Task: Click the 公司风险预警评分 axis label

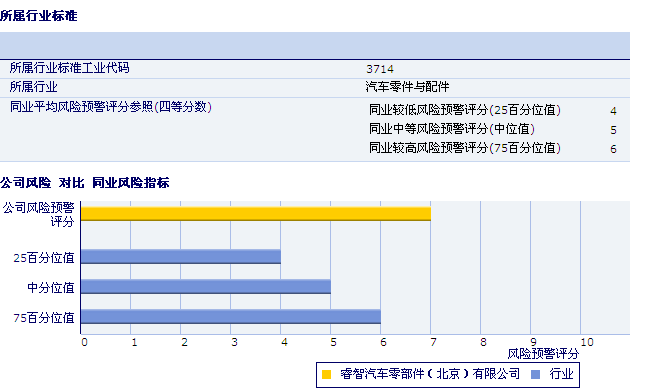Action: 39,214
